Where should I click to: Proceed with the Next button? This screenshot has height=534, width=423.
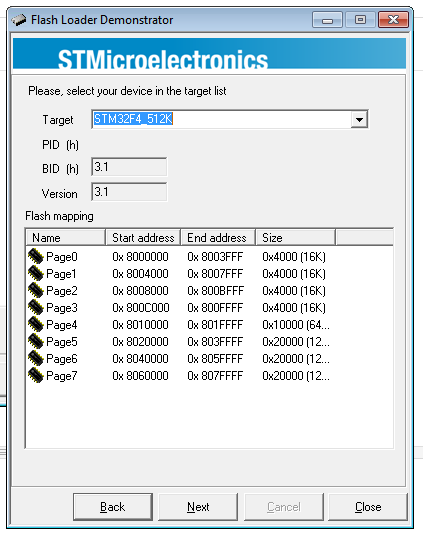pyautogui.click(x=198, y=507)
